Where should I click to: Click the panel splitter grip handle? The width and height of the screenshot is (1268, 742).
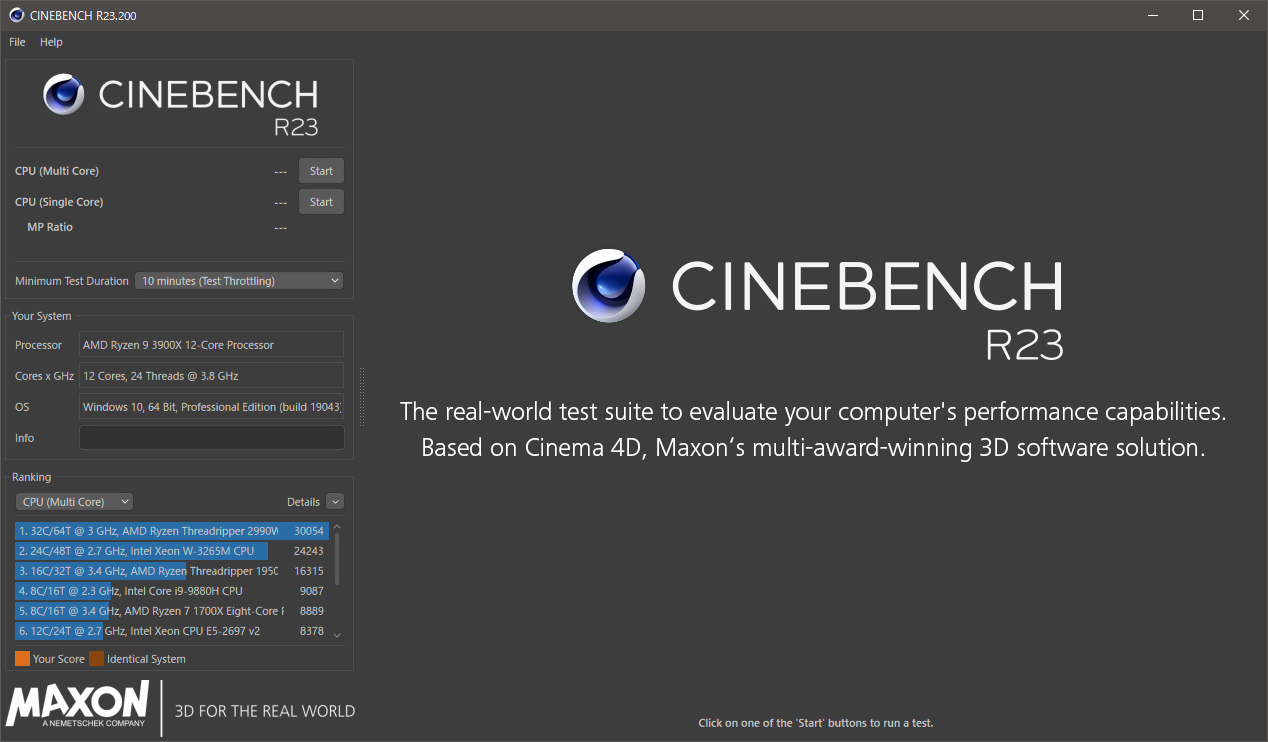(x=362, y=397)
